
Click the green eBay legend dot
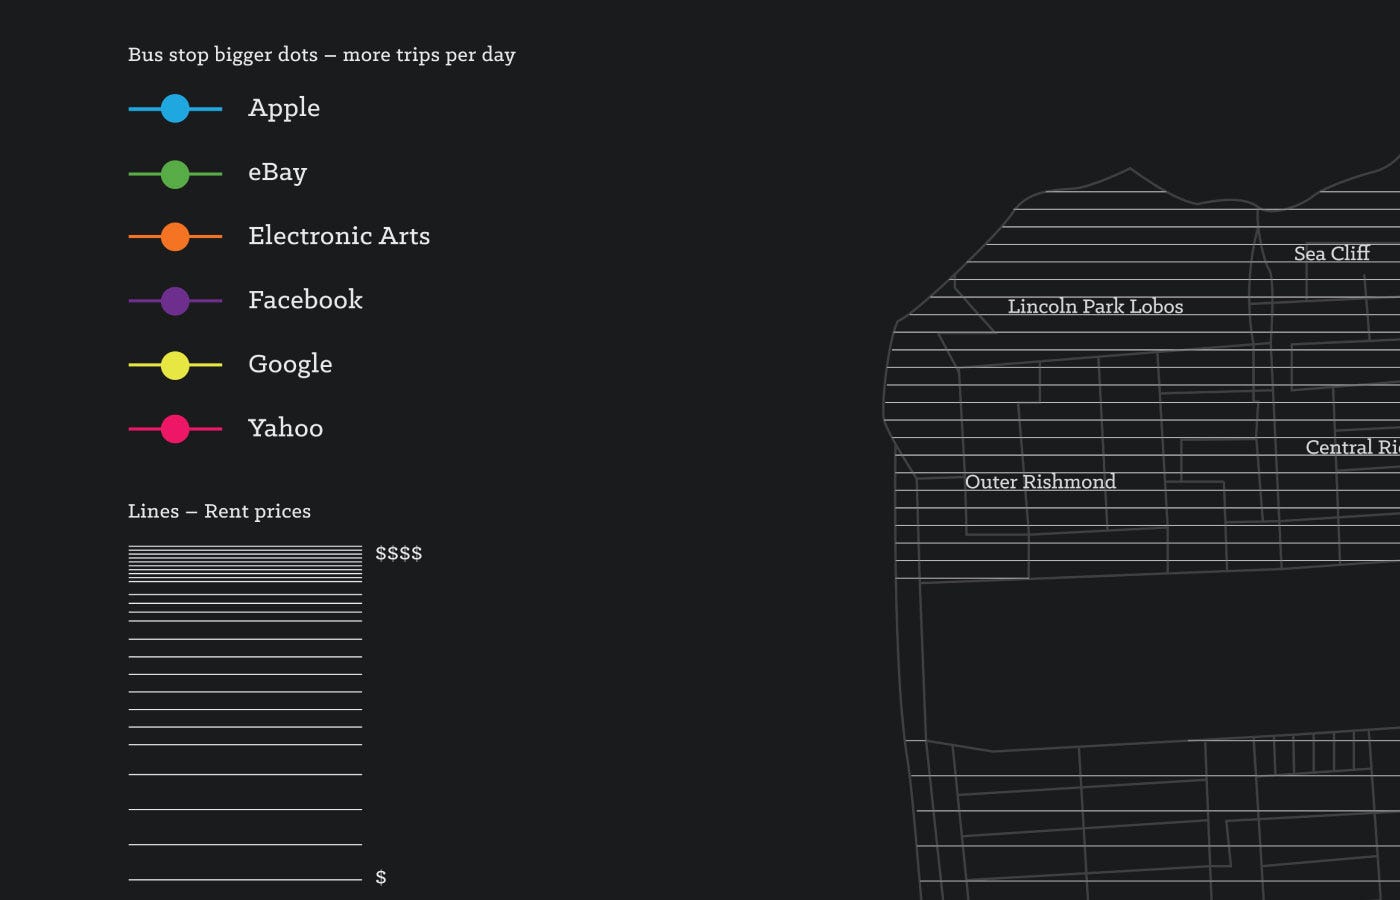click(x=175, y=173)
